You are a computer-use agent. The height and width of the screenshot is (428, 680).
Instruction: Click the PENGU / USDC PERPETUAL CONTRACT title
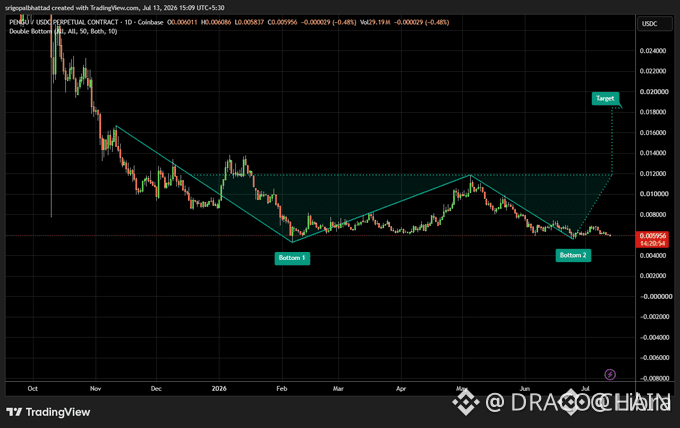click(64, 22)
